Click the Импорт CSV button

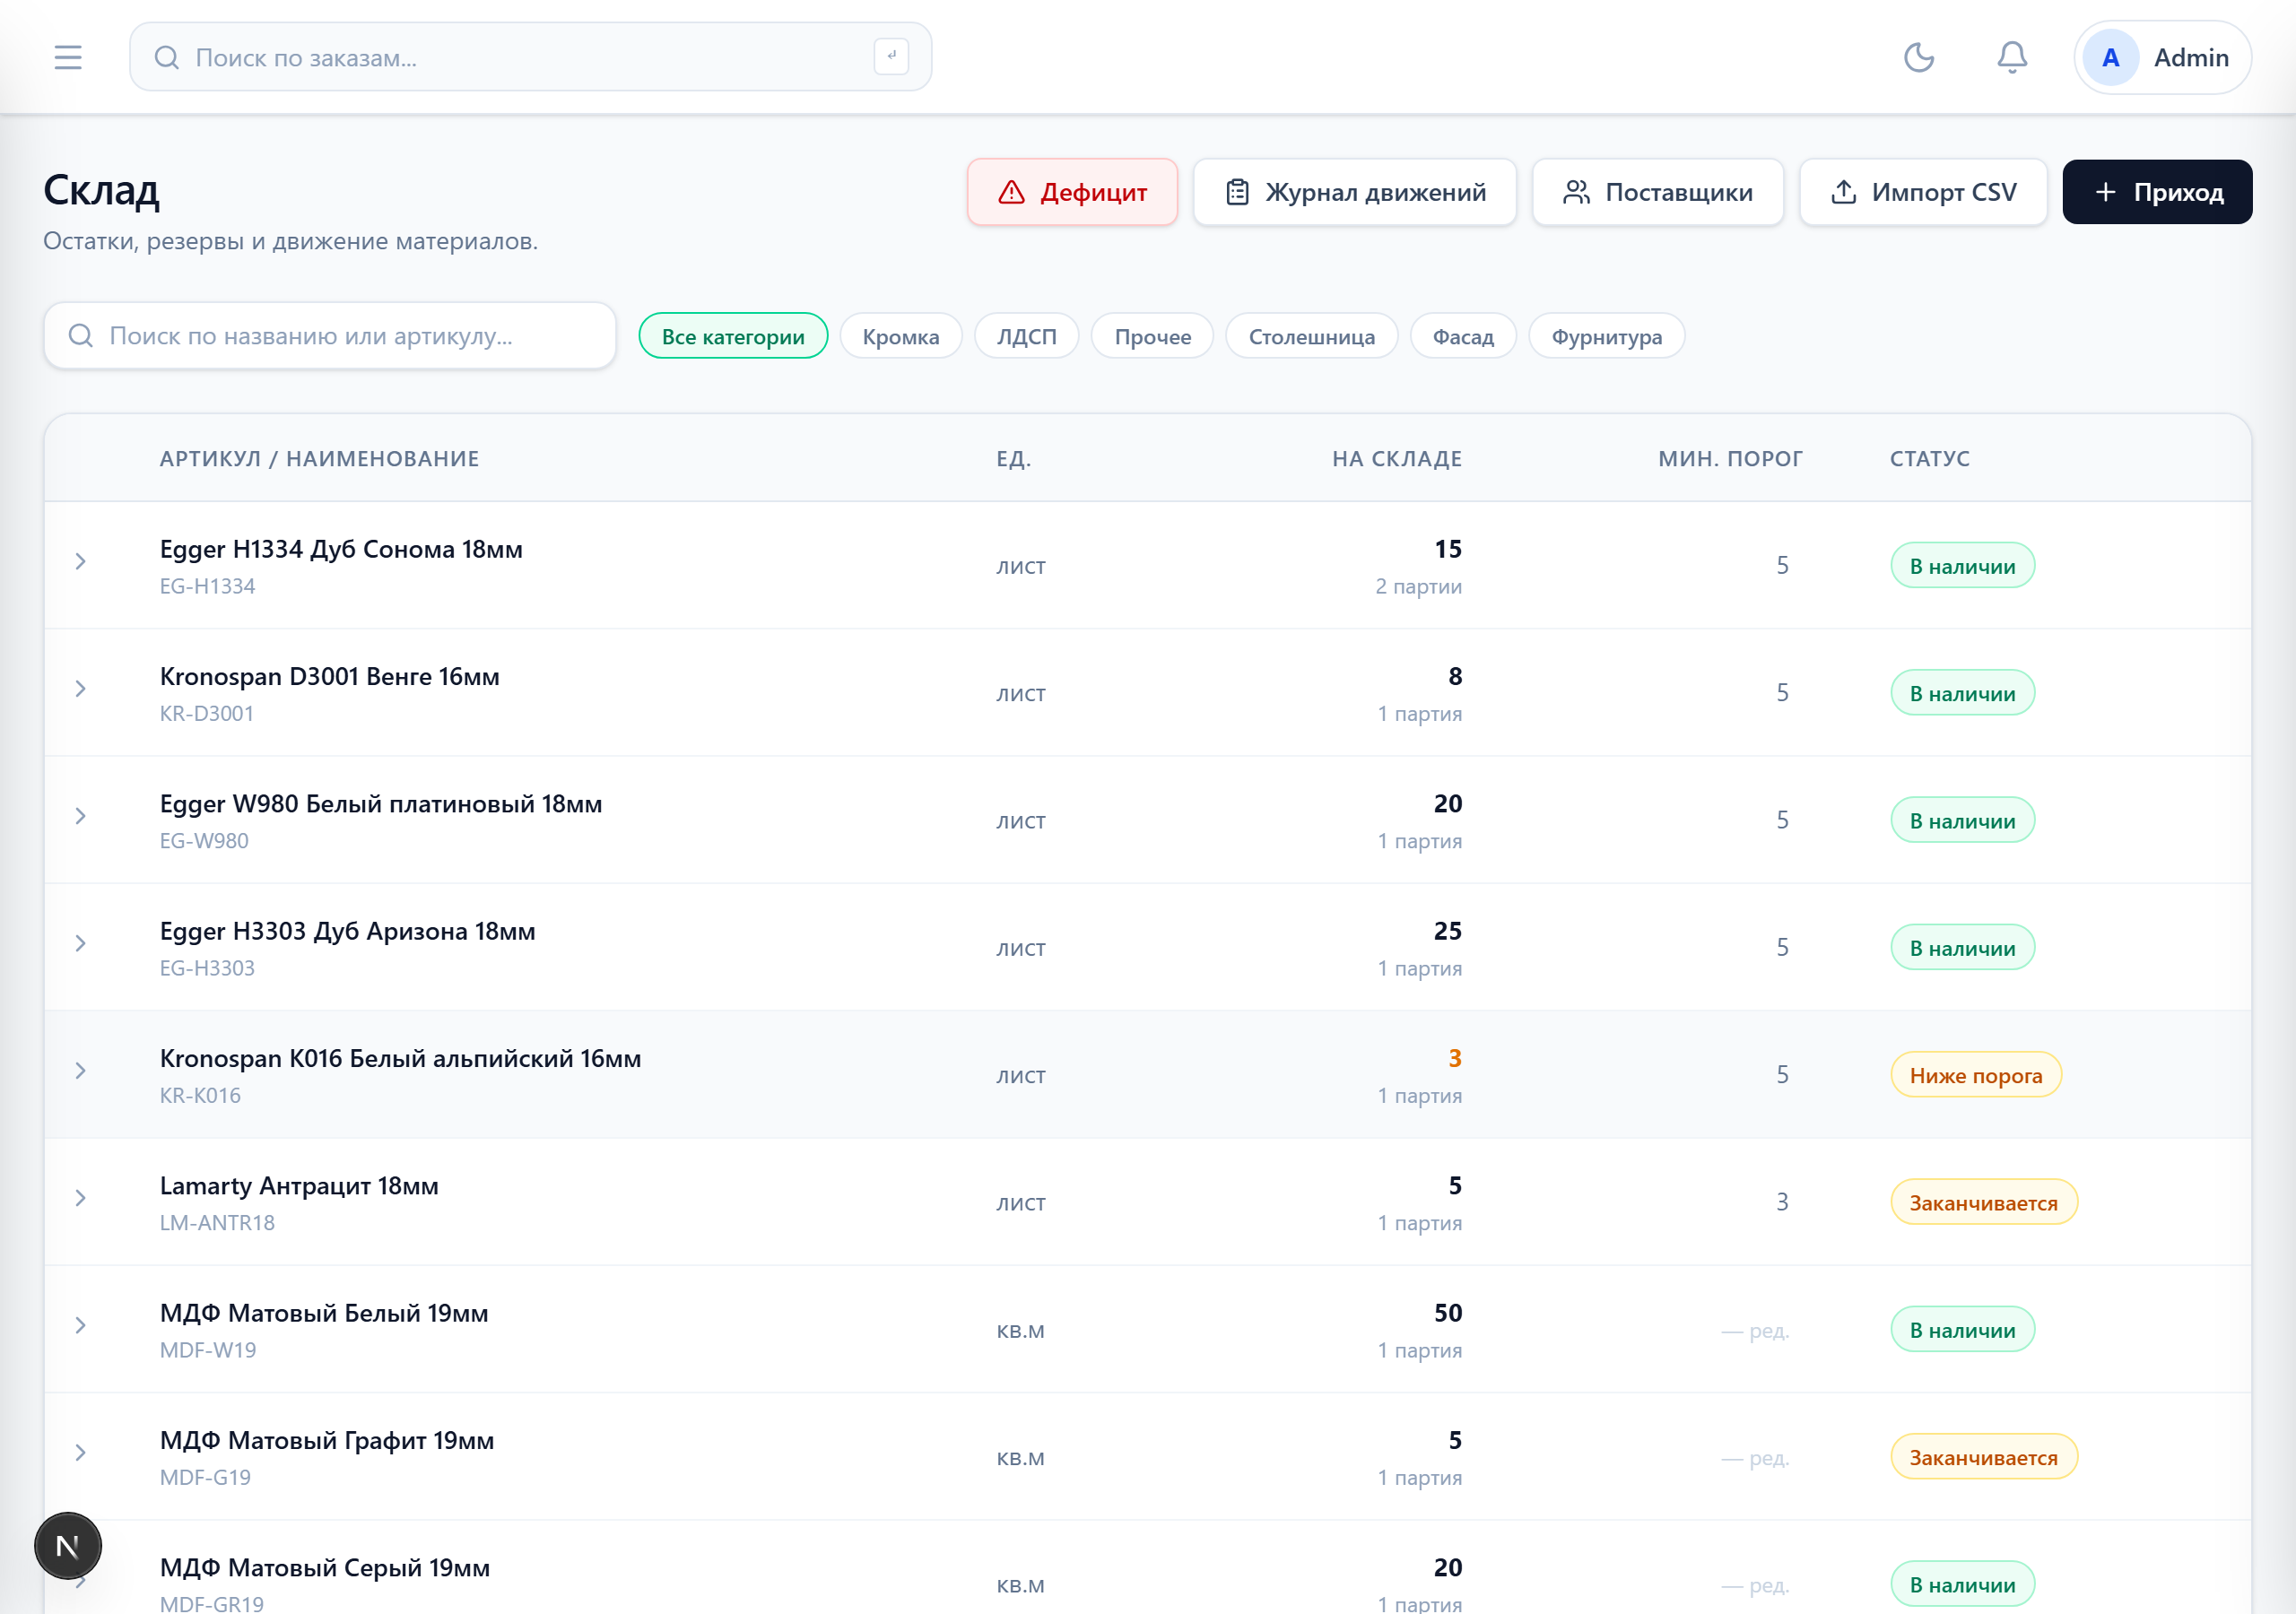(1922, 192)
